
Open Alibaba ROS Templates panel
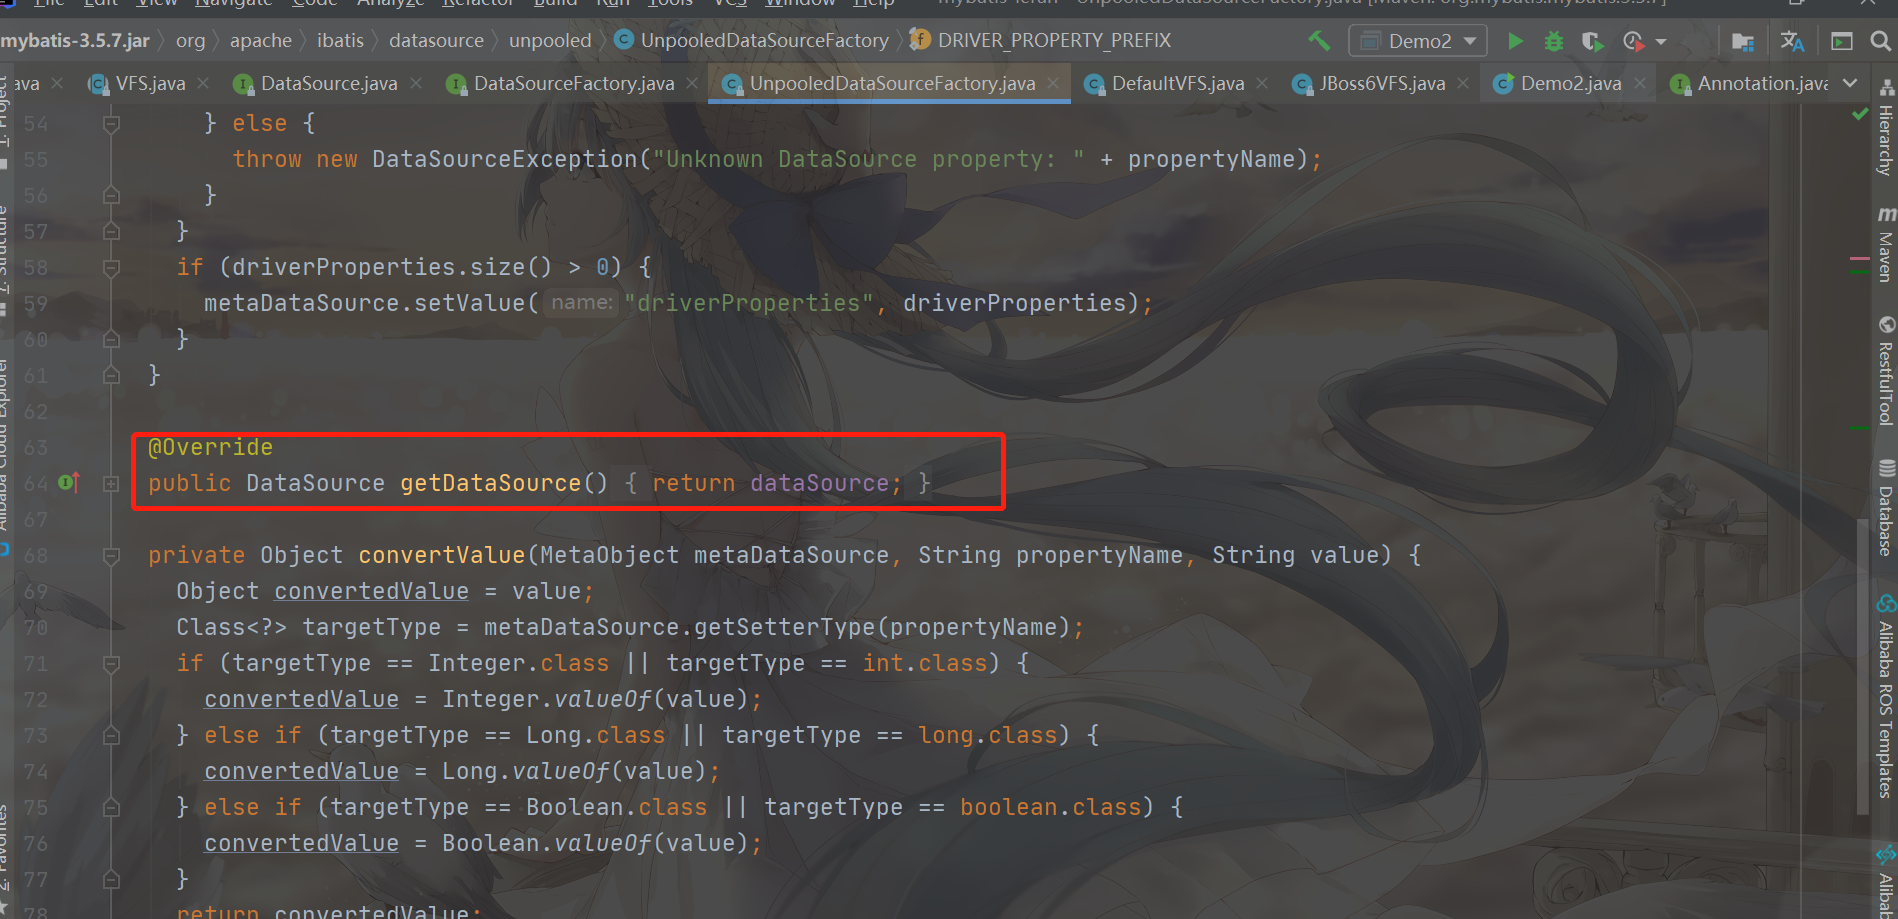(x=1885, y=697)
